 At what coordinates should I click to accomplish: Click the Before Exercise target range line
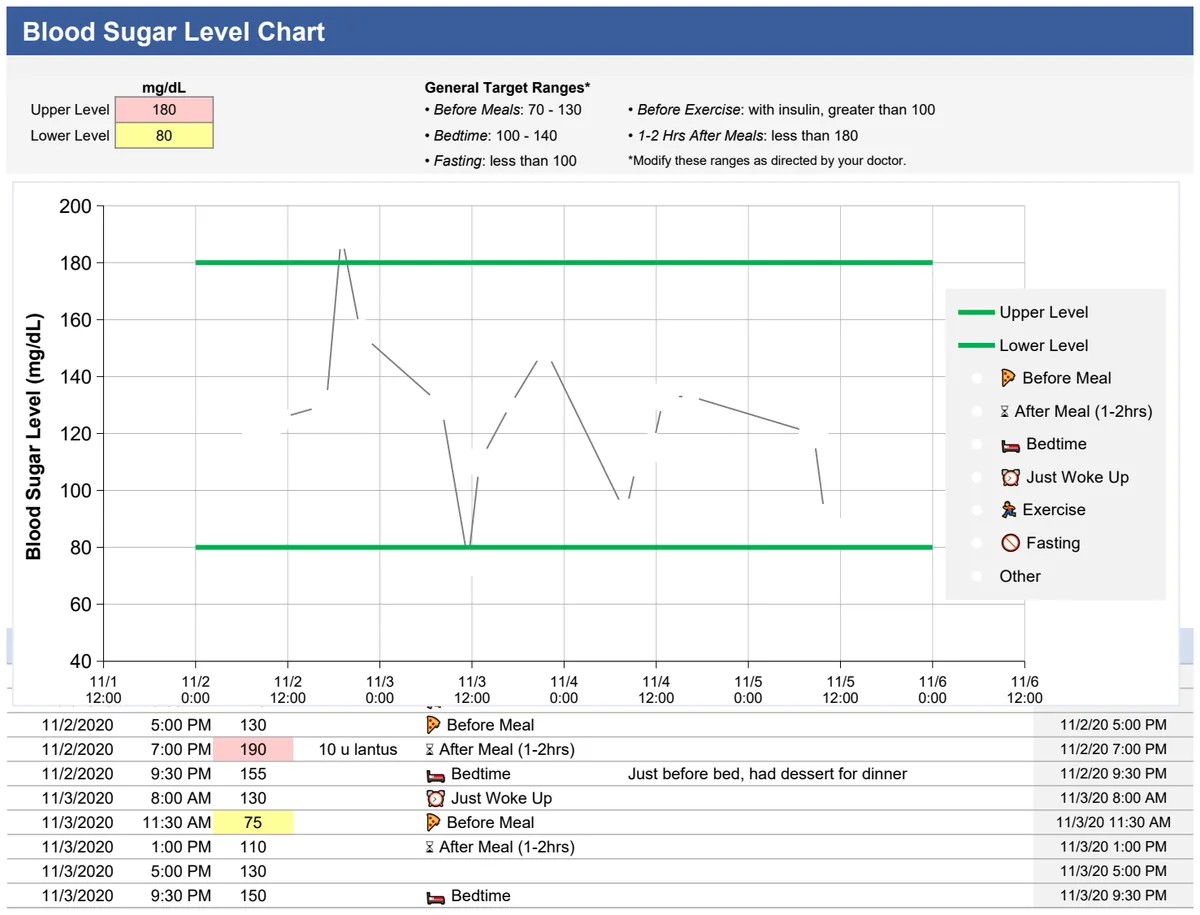click(781, 109)
